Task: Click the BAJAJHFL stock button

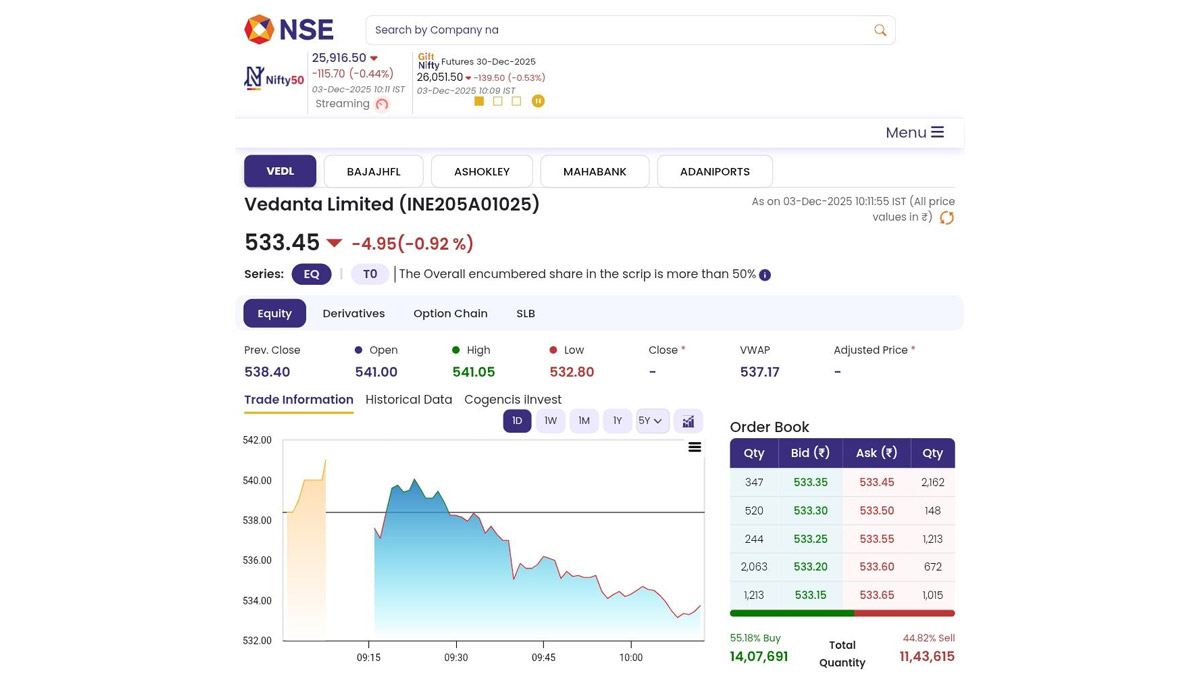Action: [373, 171]
